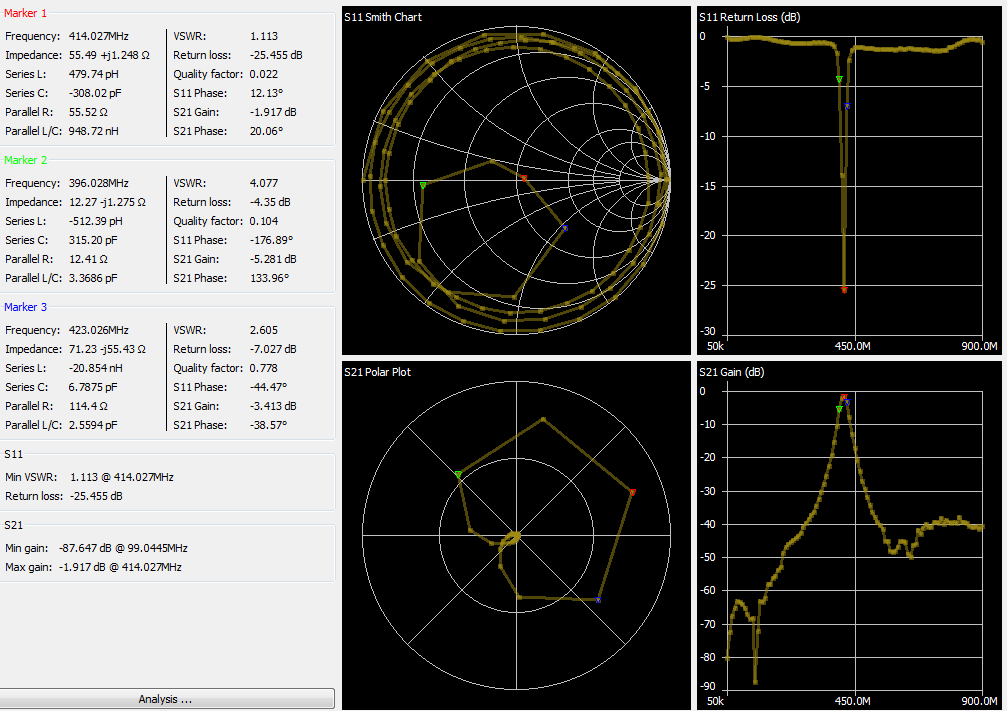Open the Analysis dialog button
The width and height of the screenshot is (1007, 711).
tap(166, 699)
